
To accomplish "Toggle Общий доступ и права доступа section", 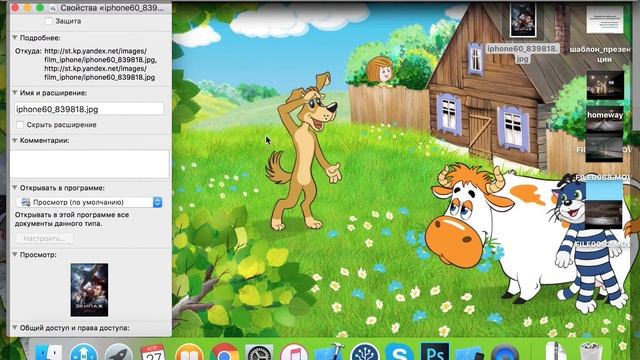I will (x=15, y=327).
